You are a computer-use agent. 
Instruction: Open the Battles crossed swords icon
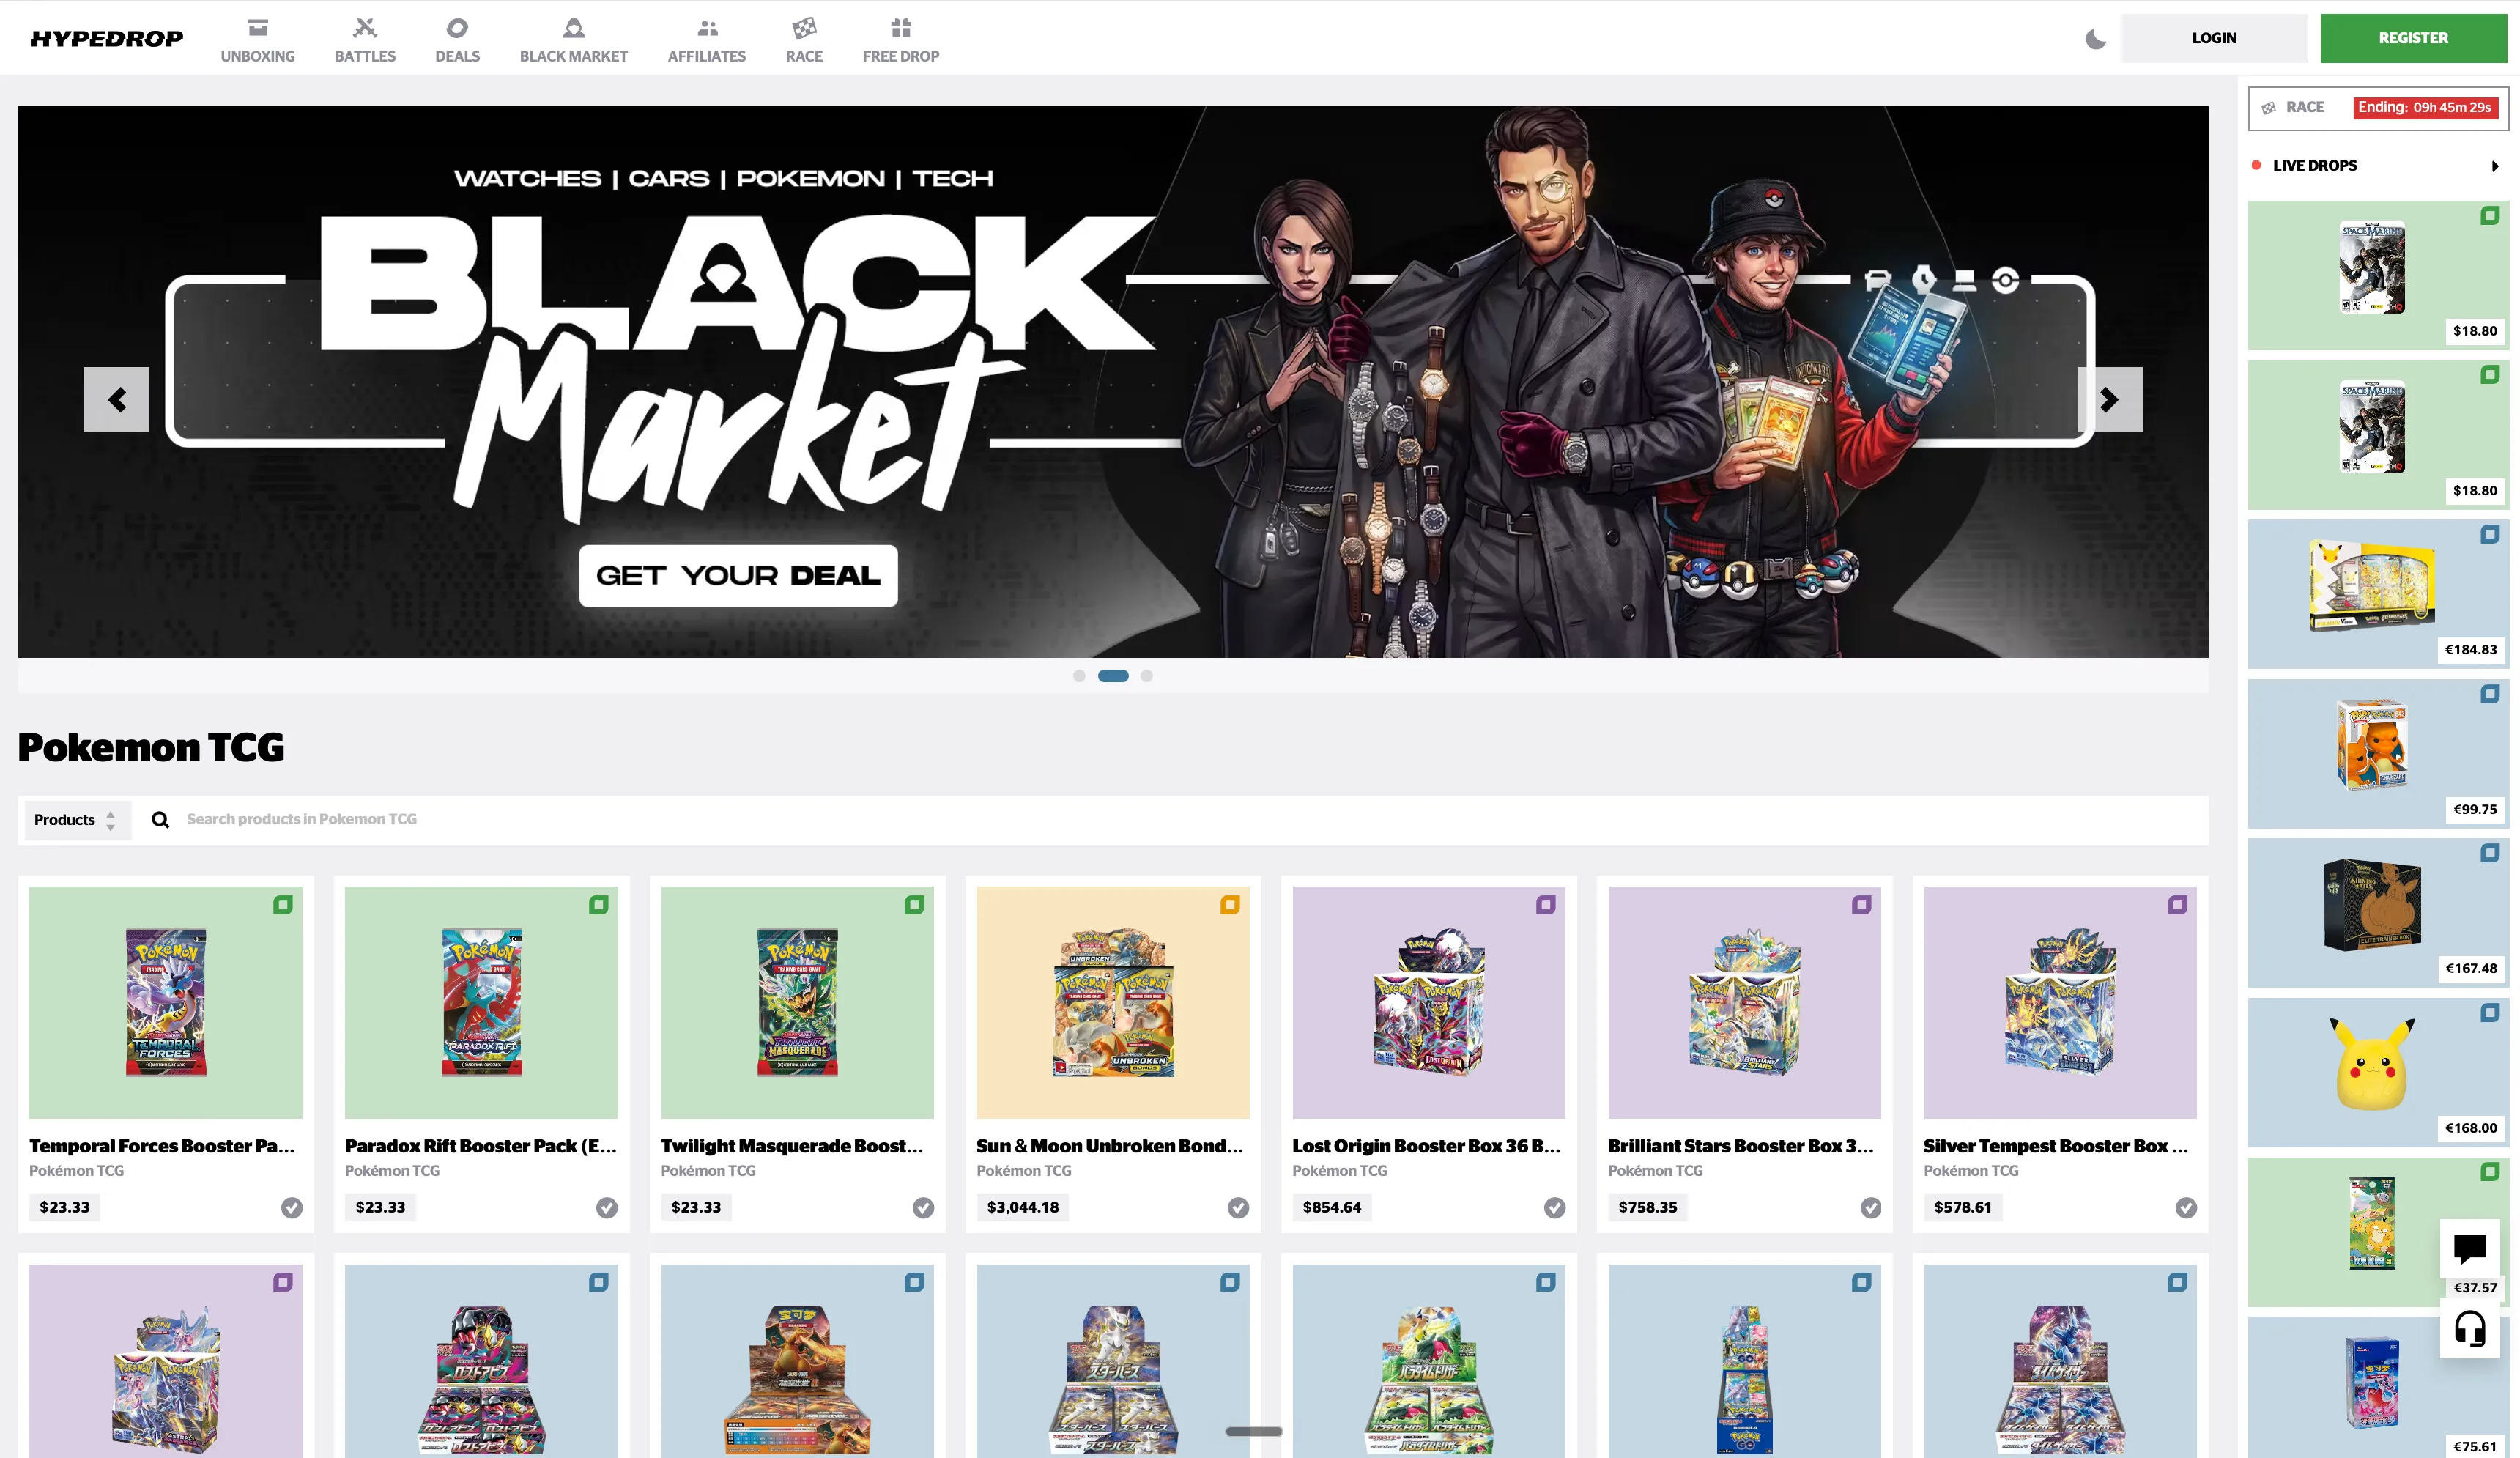pos(365,28)
